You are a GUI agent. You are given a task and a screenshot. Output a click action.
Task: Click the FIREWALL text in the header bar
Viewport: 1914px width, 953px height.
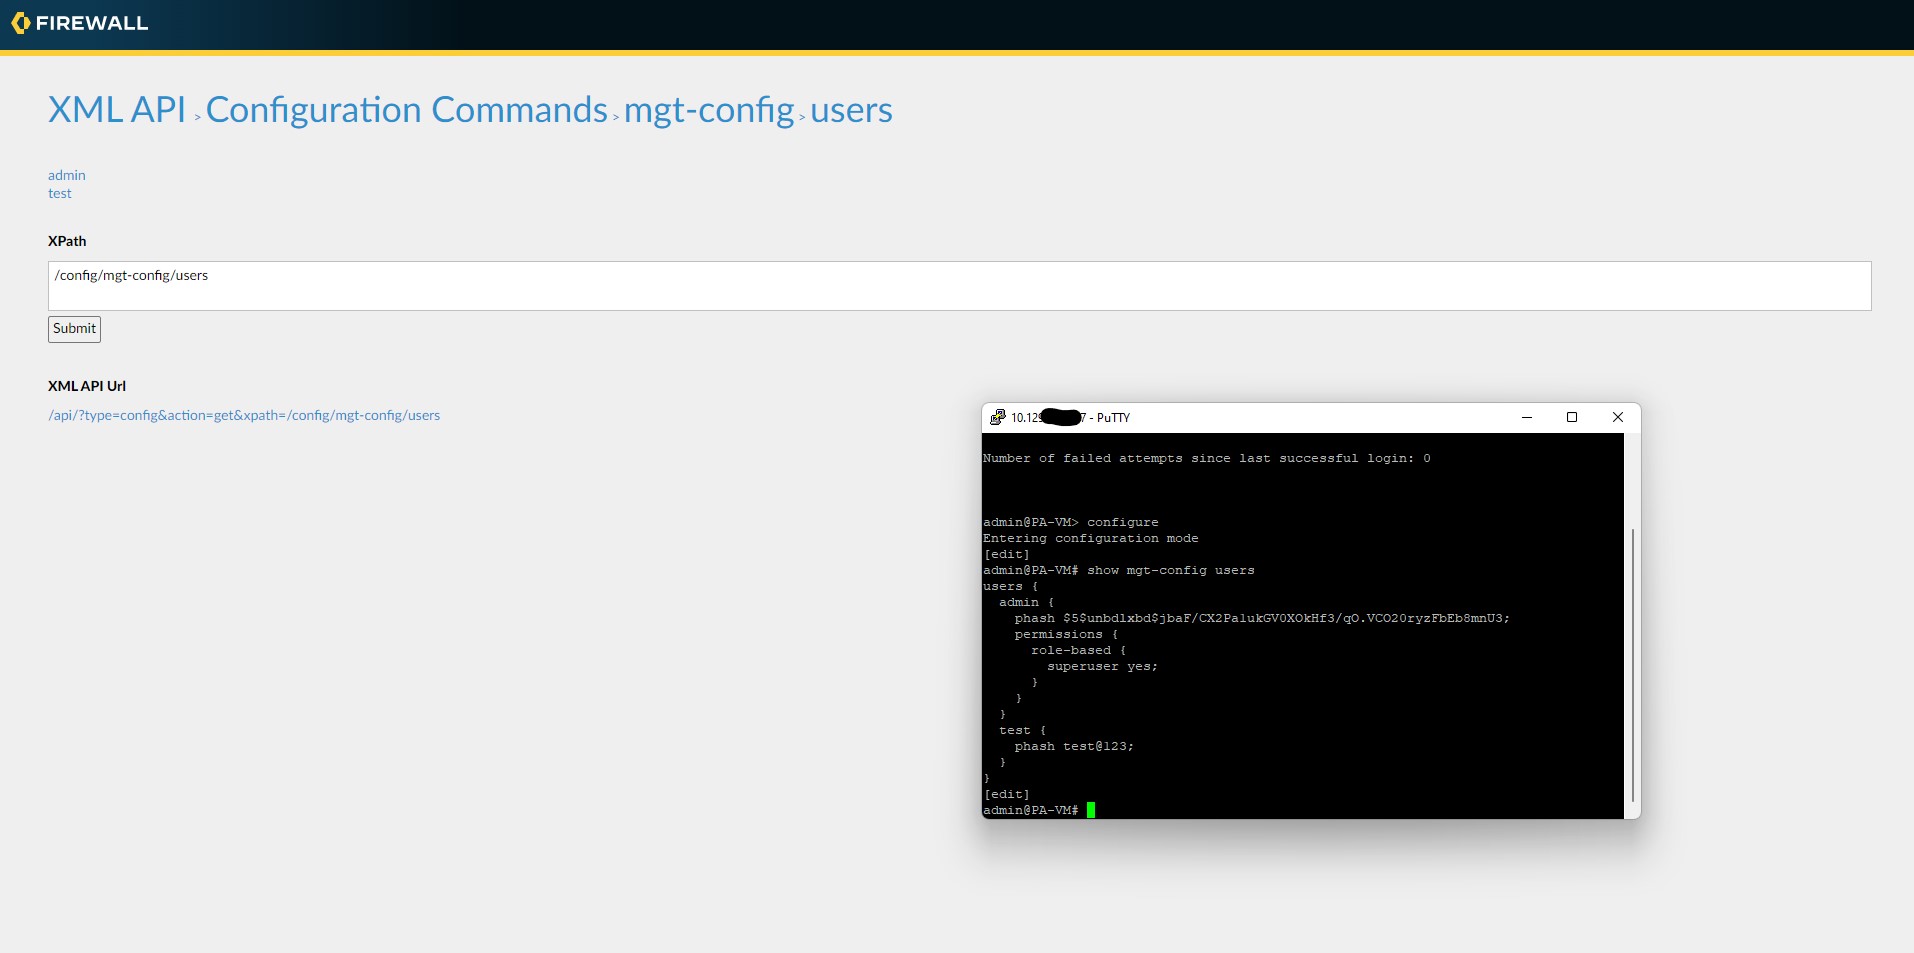(91, 22)
